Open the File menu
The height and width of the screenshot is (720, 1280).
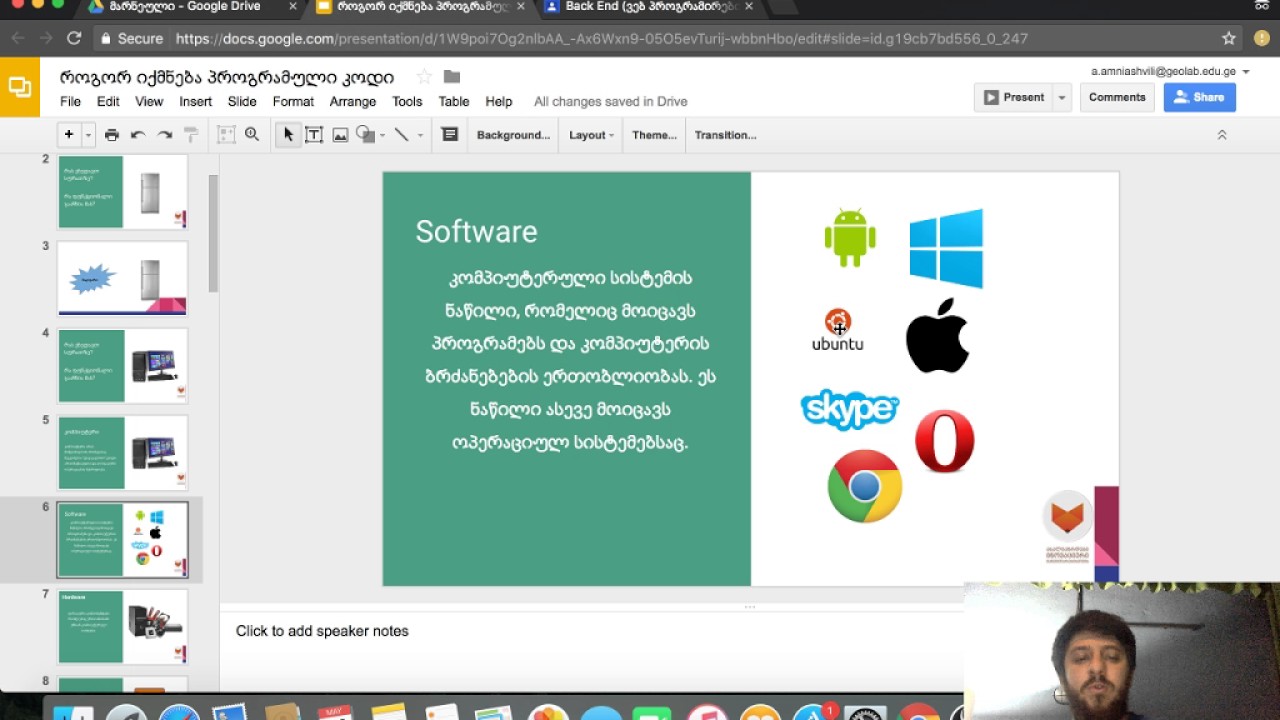coord(70,101)
